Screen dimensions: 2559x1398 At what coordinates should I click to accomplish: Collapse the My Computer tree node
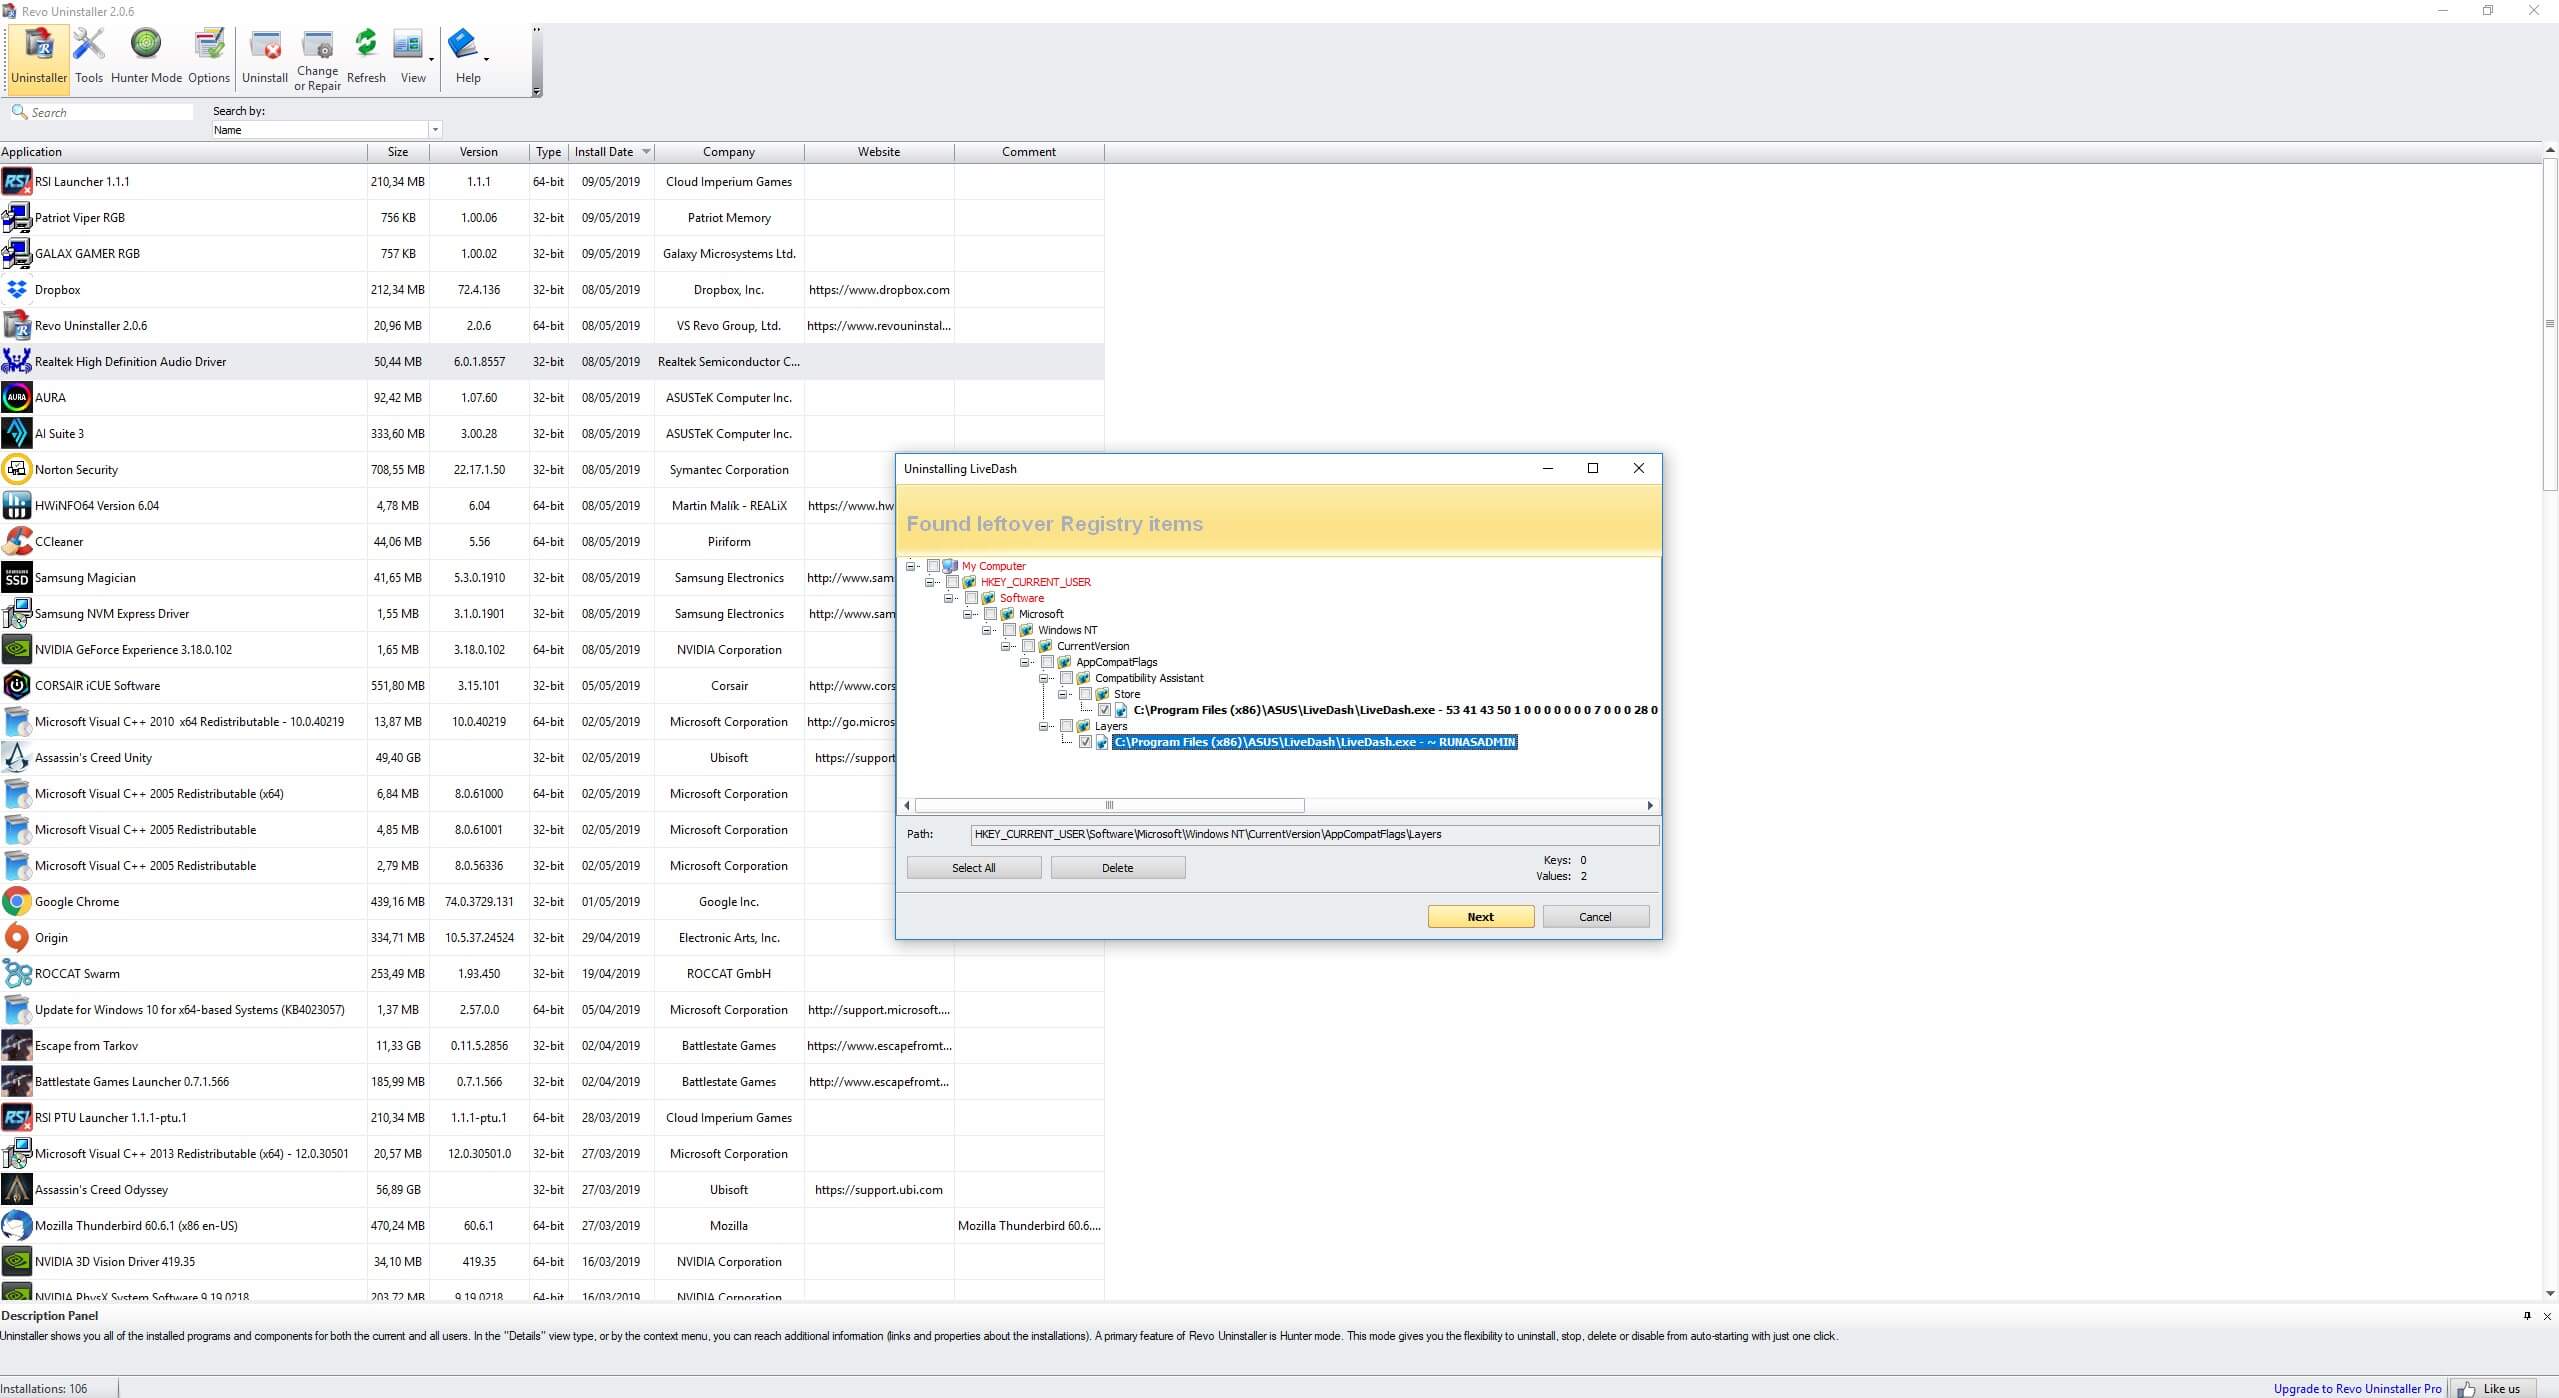tap(911, 566)
